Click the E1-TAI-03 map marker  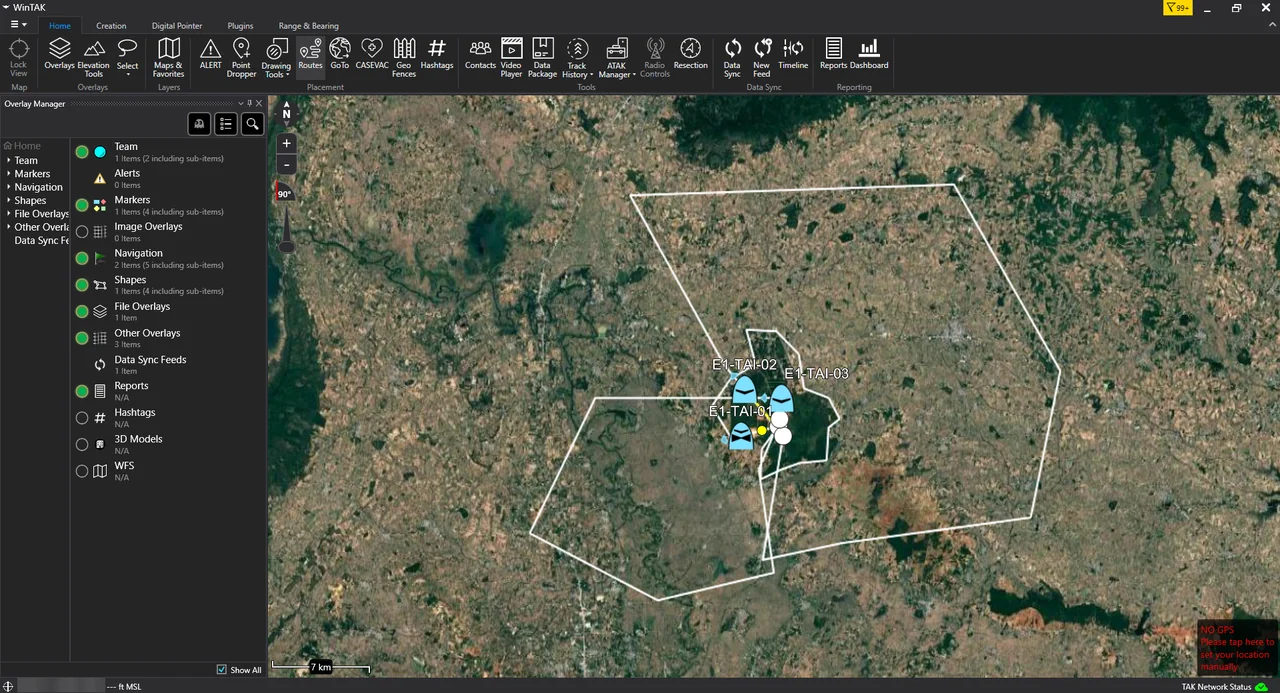tap(782, 398)
